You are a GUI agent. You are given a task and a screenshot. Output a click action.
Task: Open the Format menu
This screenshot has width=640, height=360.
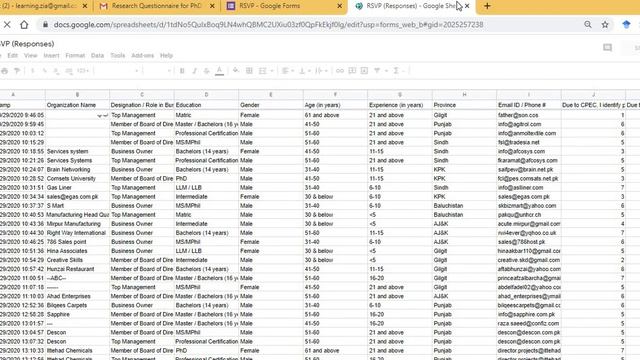click(x=75, y=56)
